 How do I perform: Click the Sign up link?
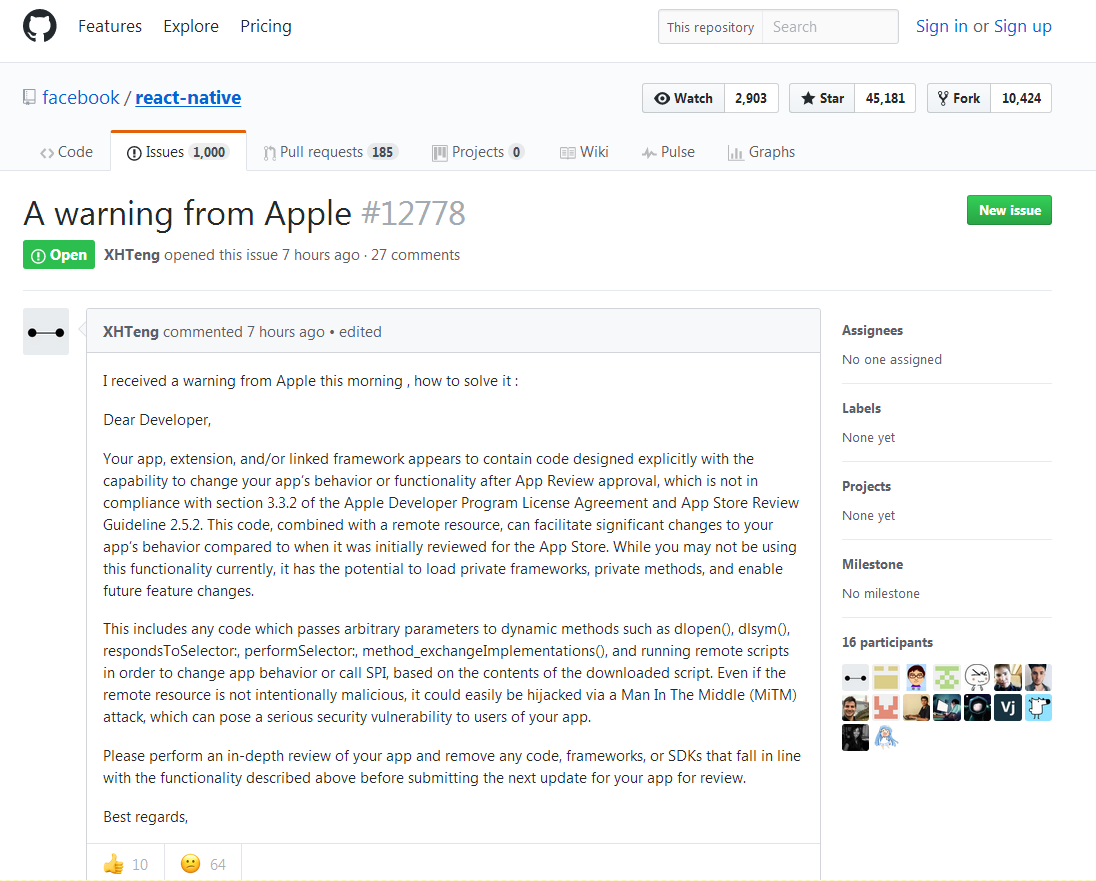[x=1023, y=27]
